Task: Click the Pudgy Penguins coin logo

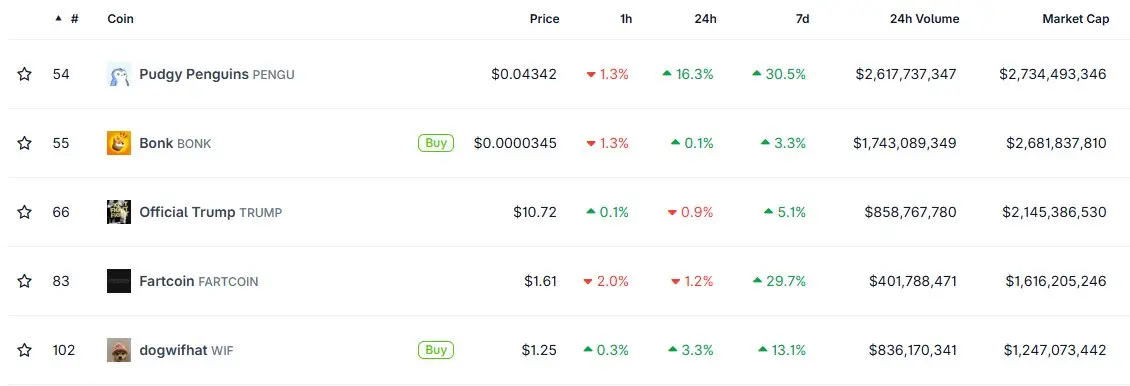Action: click(x=119, y=74)
